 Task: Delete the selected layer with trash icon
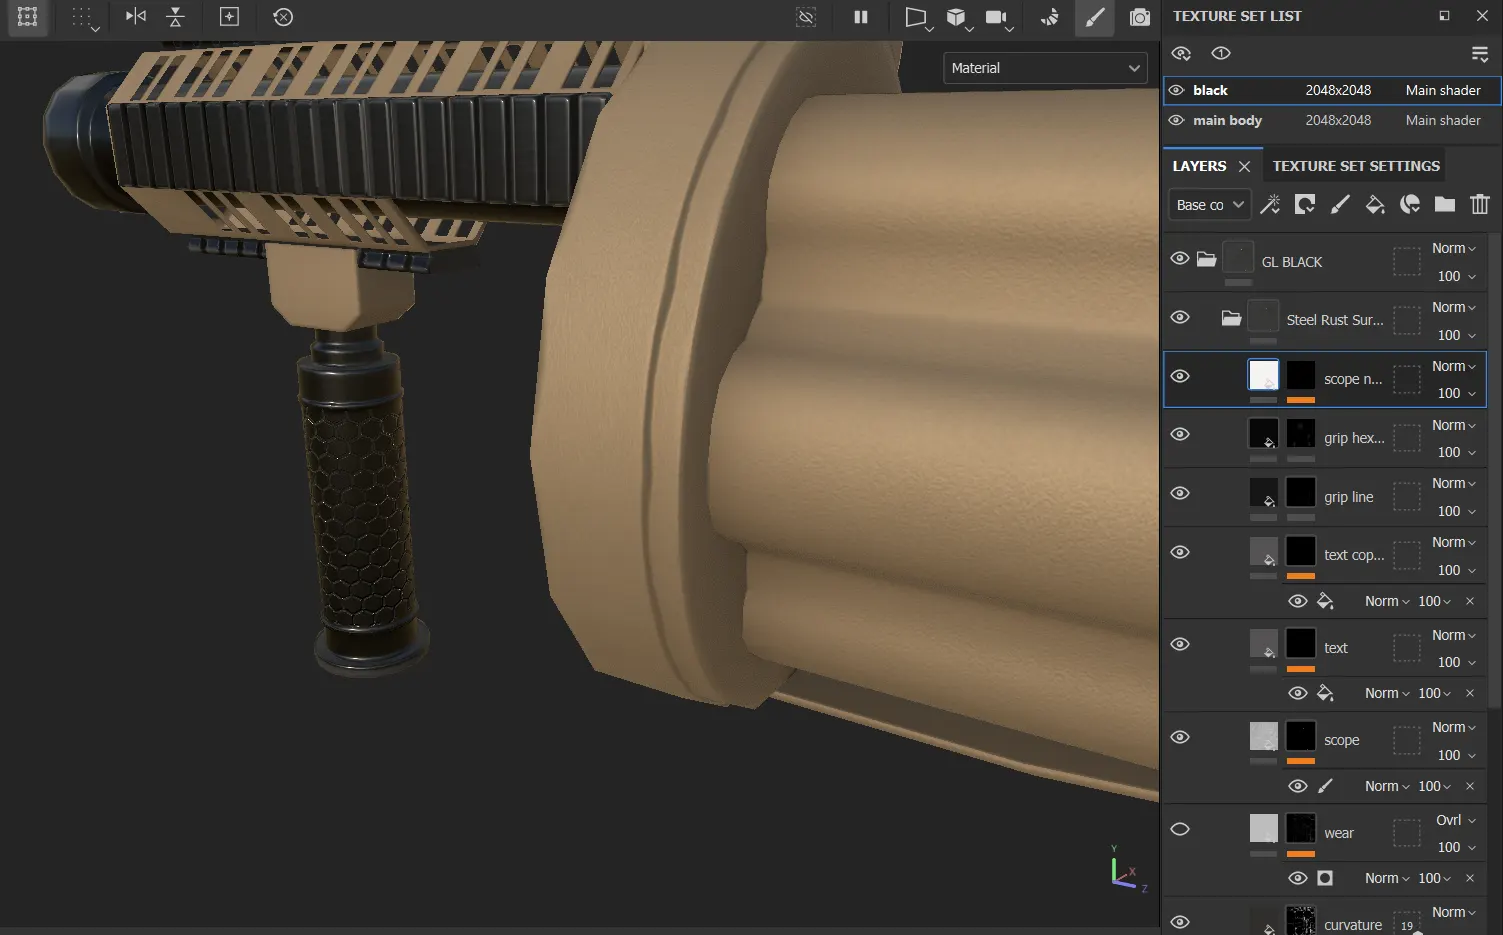pyautogui.click(x=1480, y=205)
